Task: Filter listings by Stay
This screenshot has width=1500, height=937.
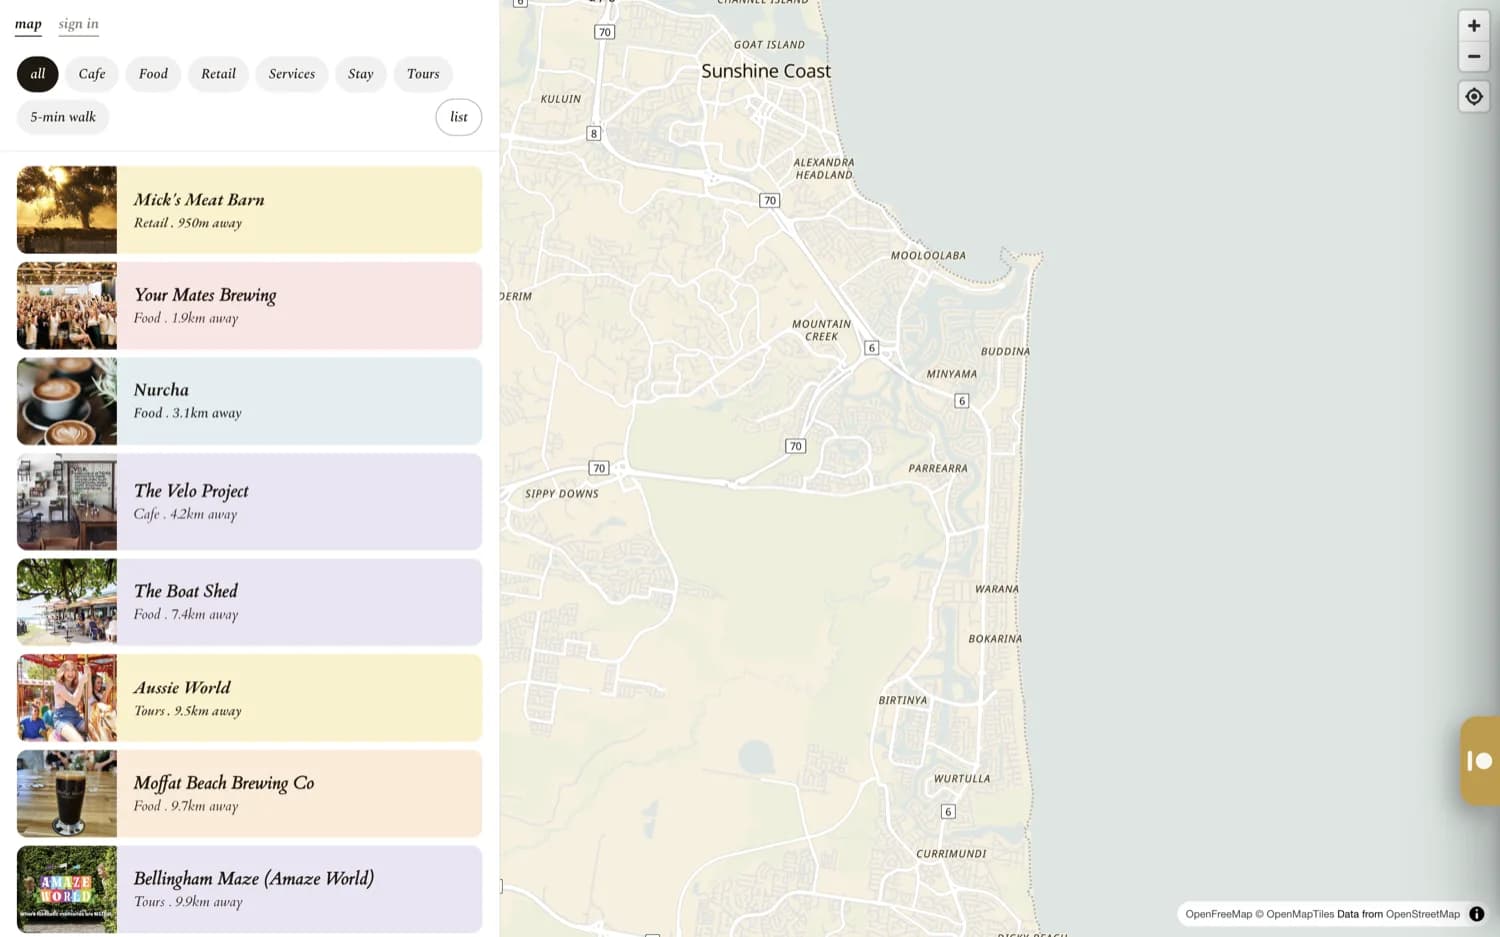Action: tap(361, 74)
